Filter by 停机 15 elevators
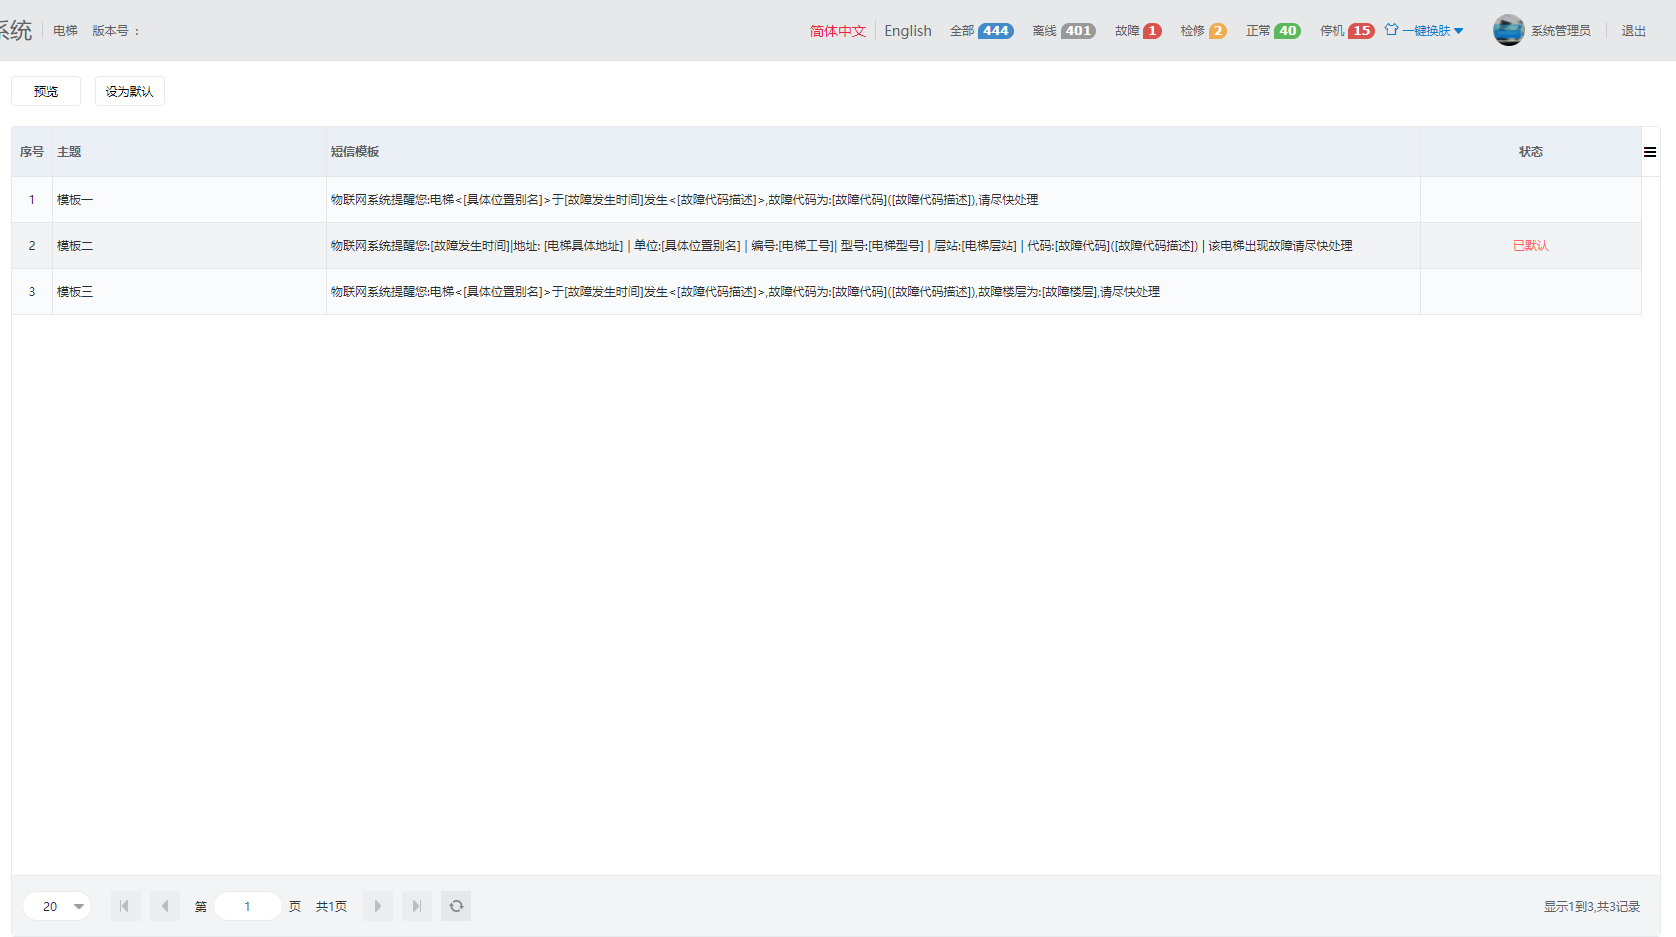This screenshot has height=937, width=1676. click(x=1347, y=31)
